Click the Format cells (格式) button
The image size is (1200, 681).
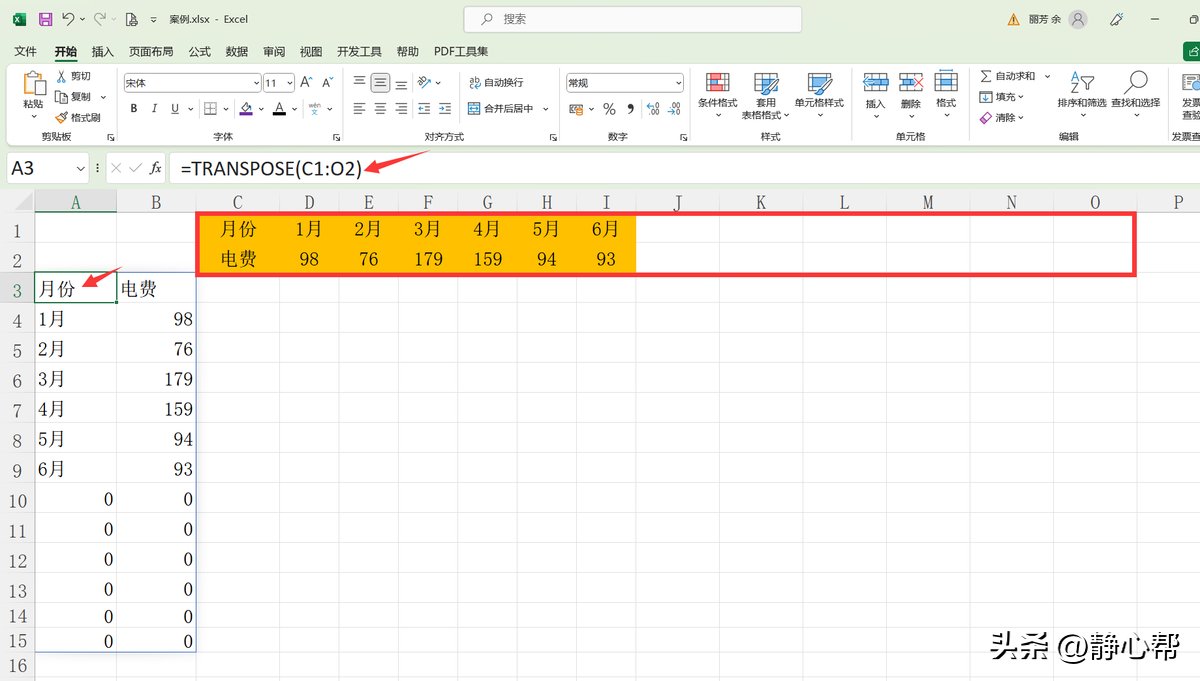coord(946,96)
